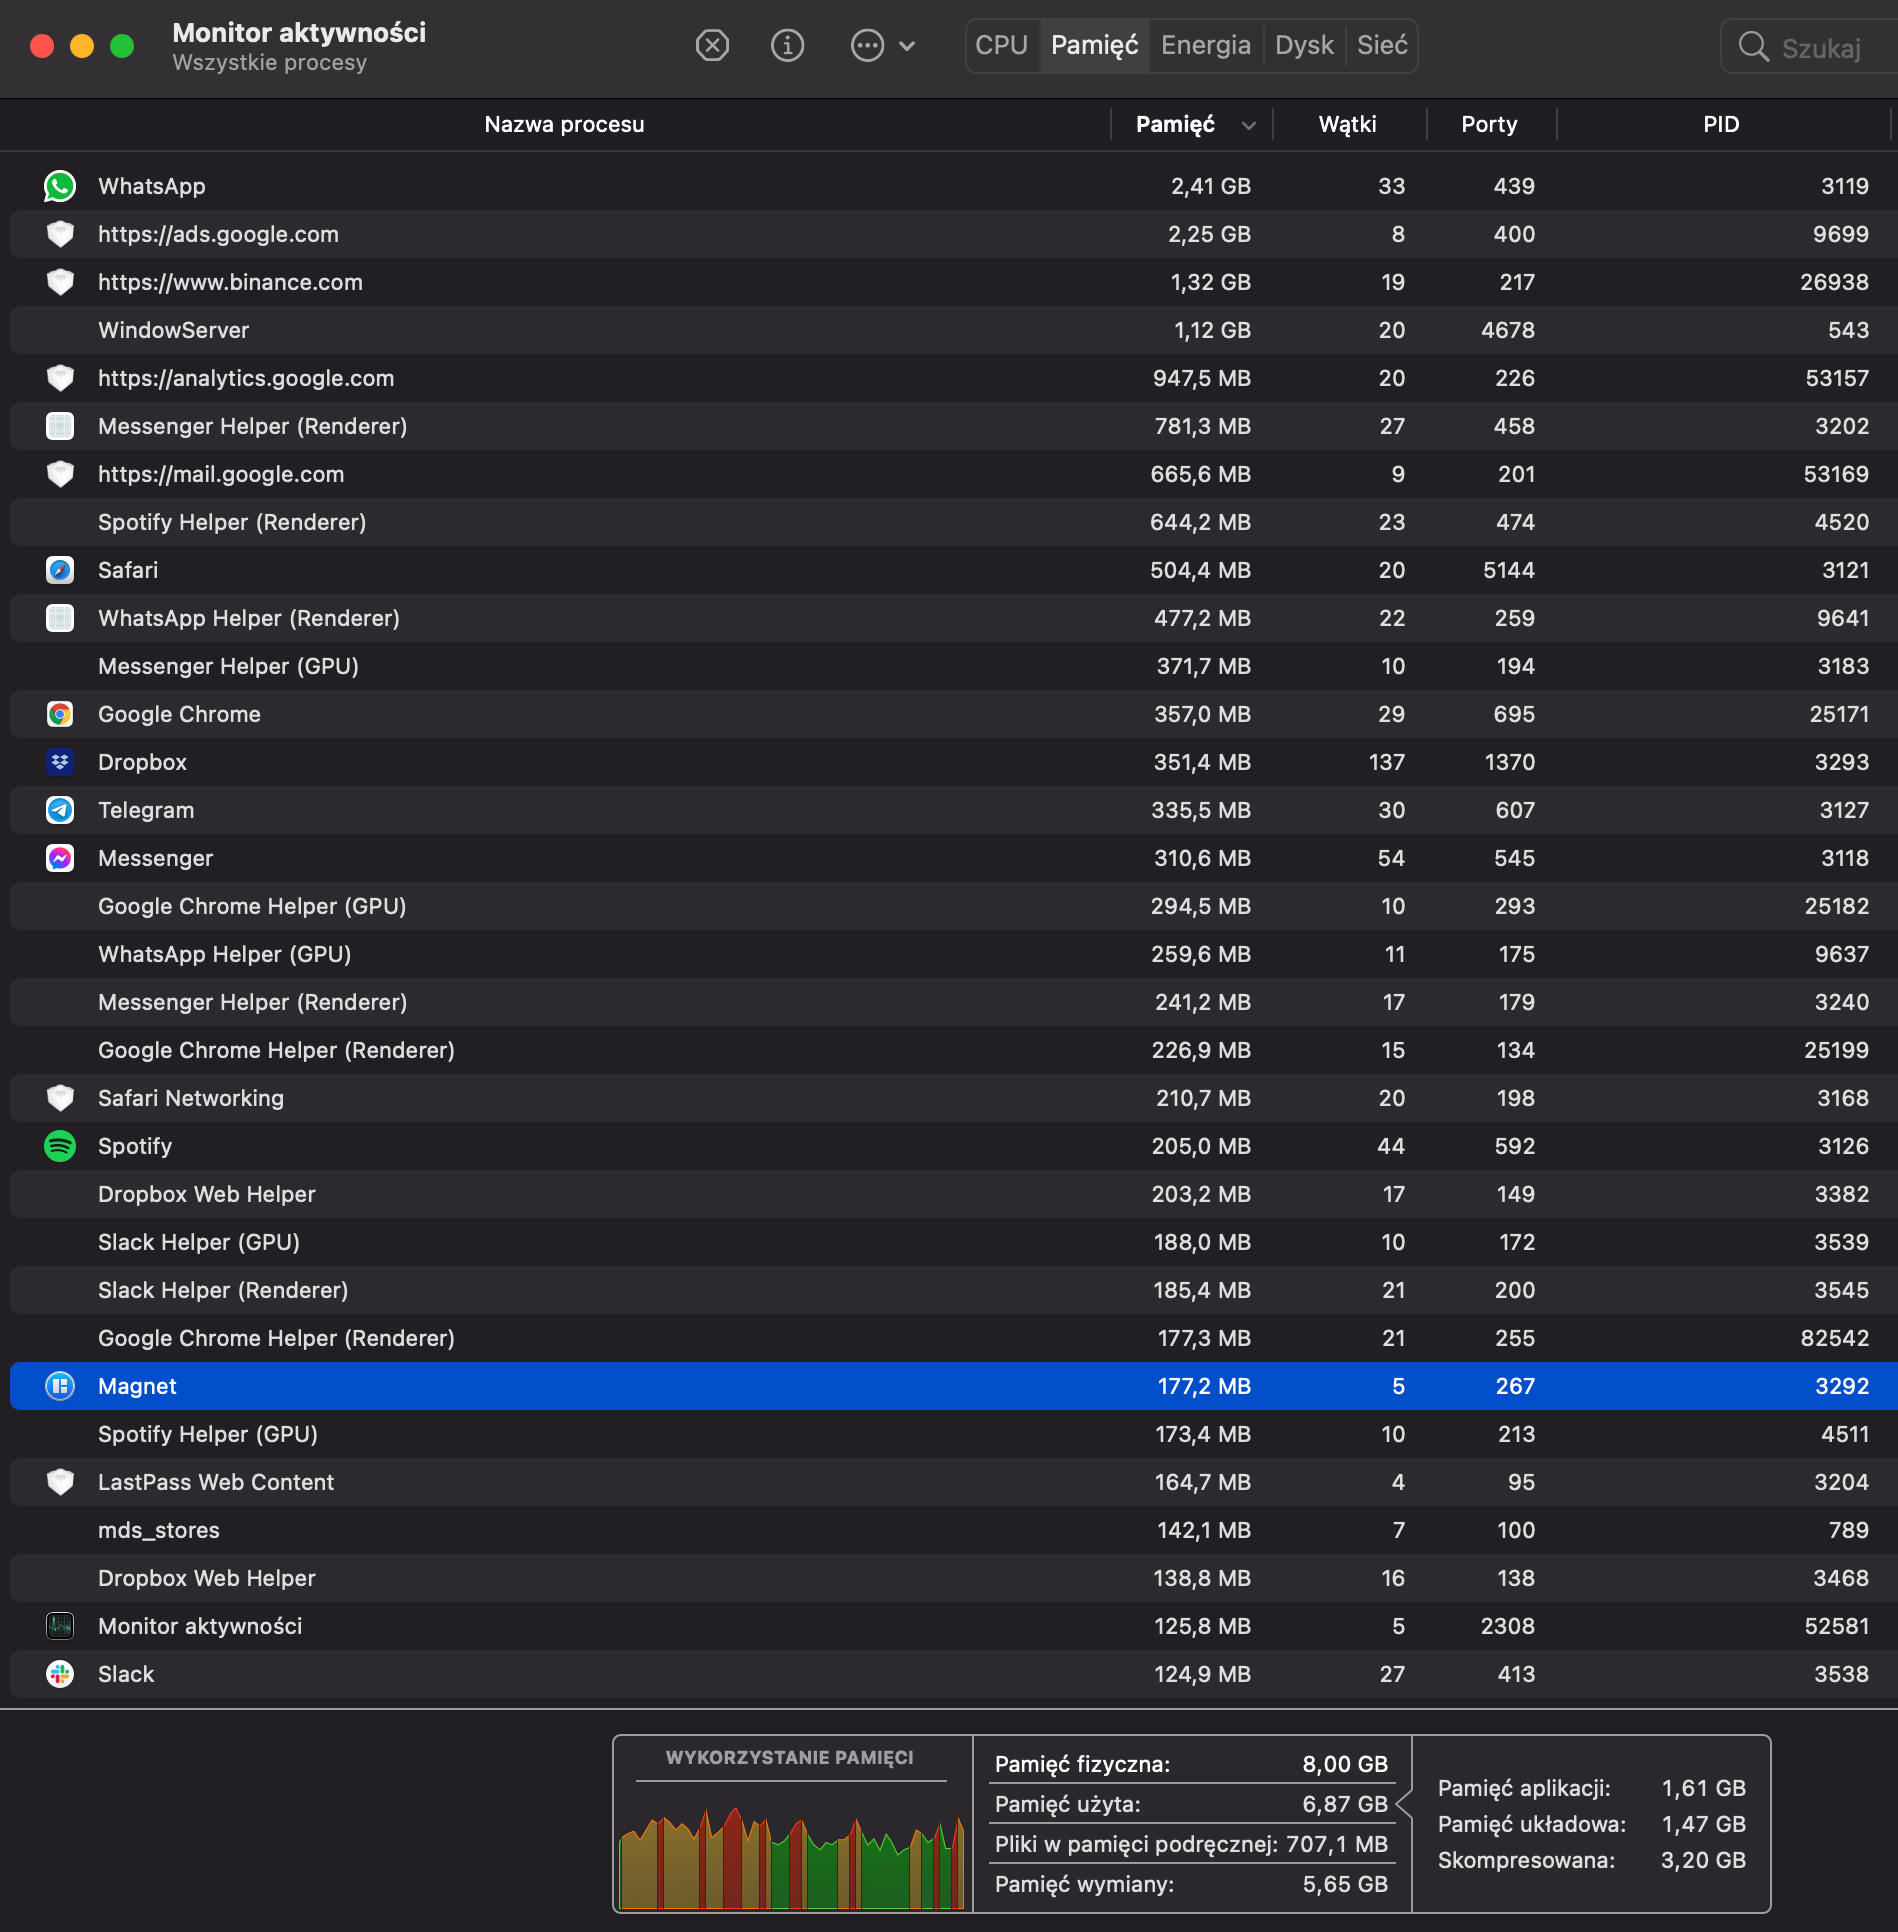Select the Pamięć tab

[1094, 45]
